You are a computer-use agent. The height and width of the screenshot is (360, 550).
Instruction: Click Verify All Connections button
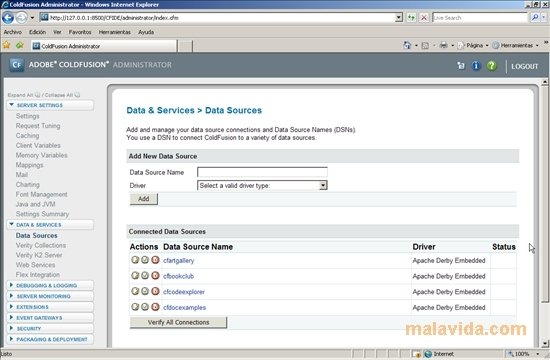179,322
